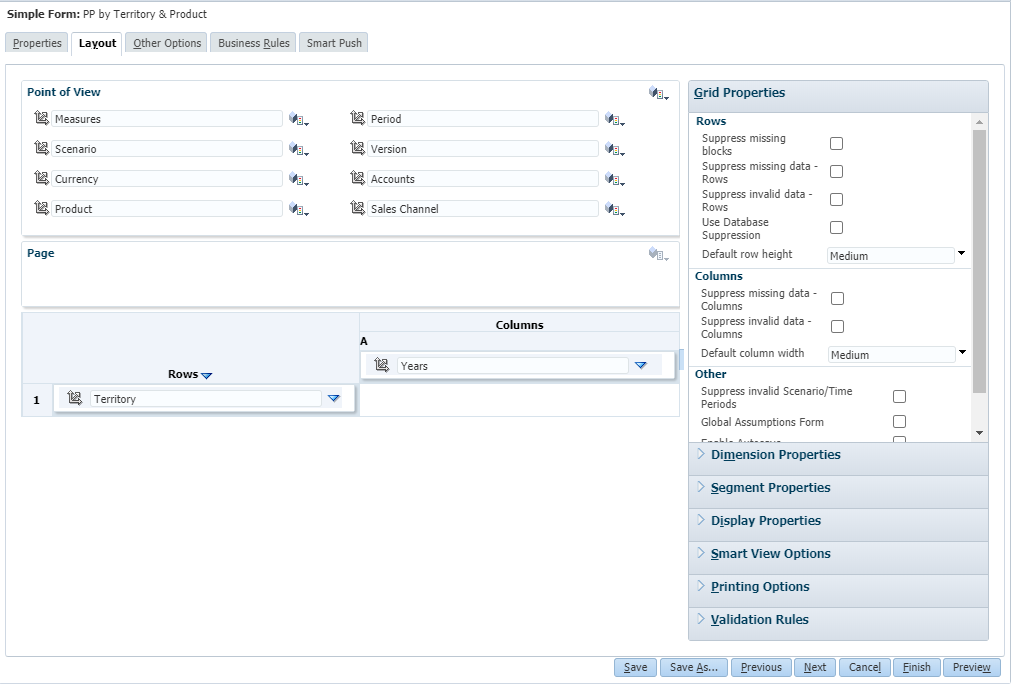Click the Point of View member selector icon

657,92
